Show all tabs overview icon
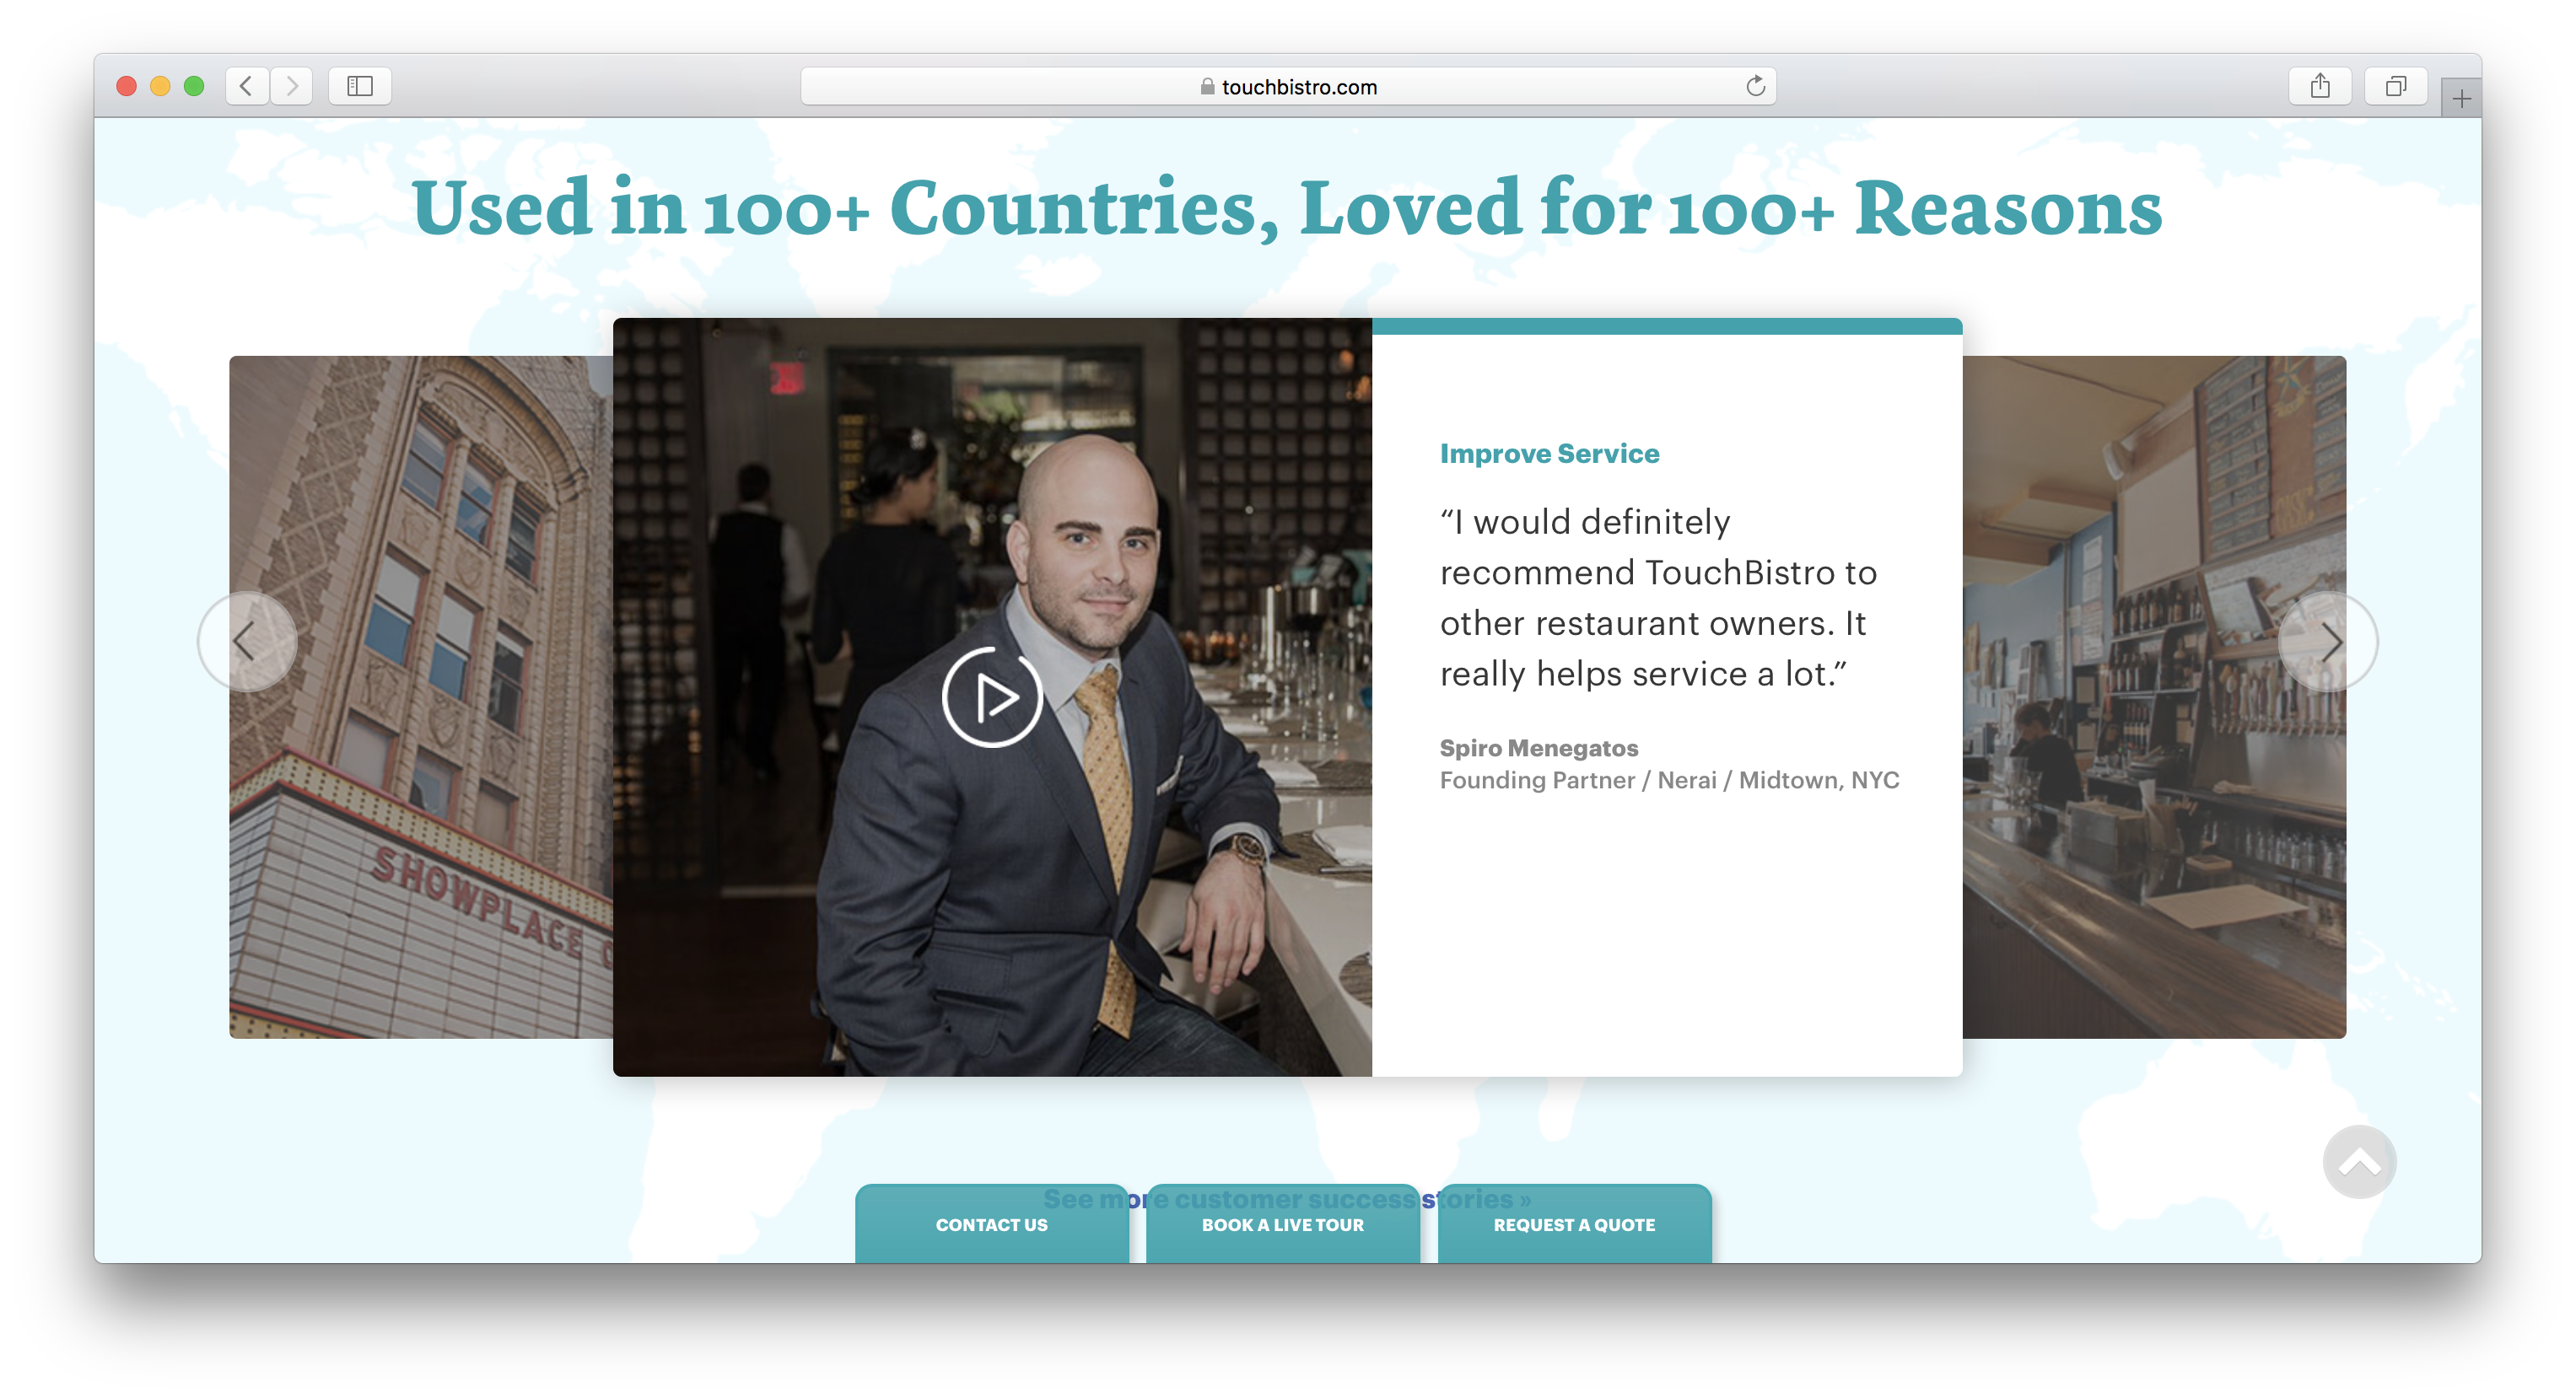The height and width of the screenshot is (1398, 2576). (x=2395, y=86)
